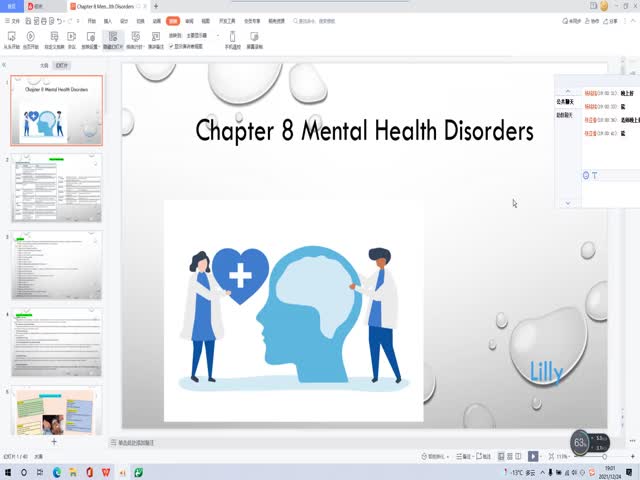
Task: Open the custom slideshow (自定义放映) icon
Action: pyautogui.click(x=54, y=40)
